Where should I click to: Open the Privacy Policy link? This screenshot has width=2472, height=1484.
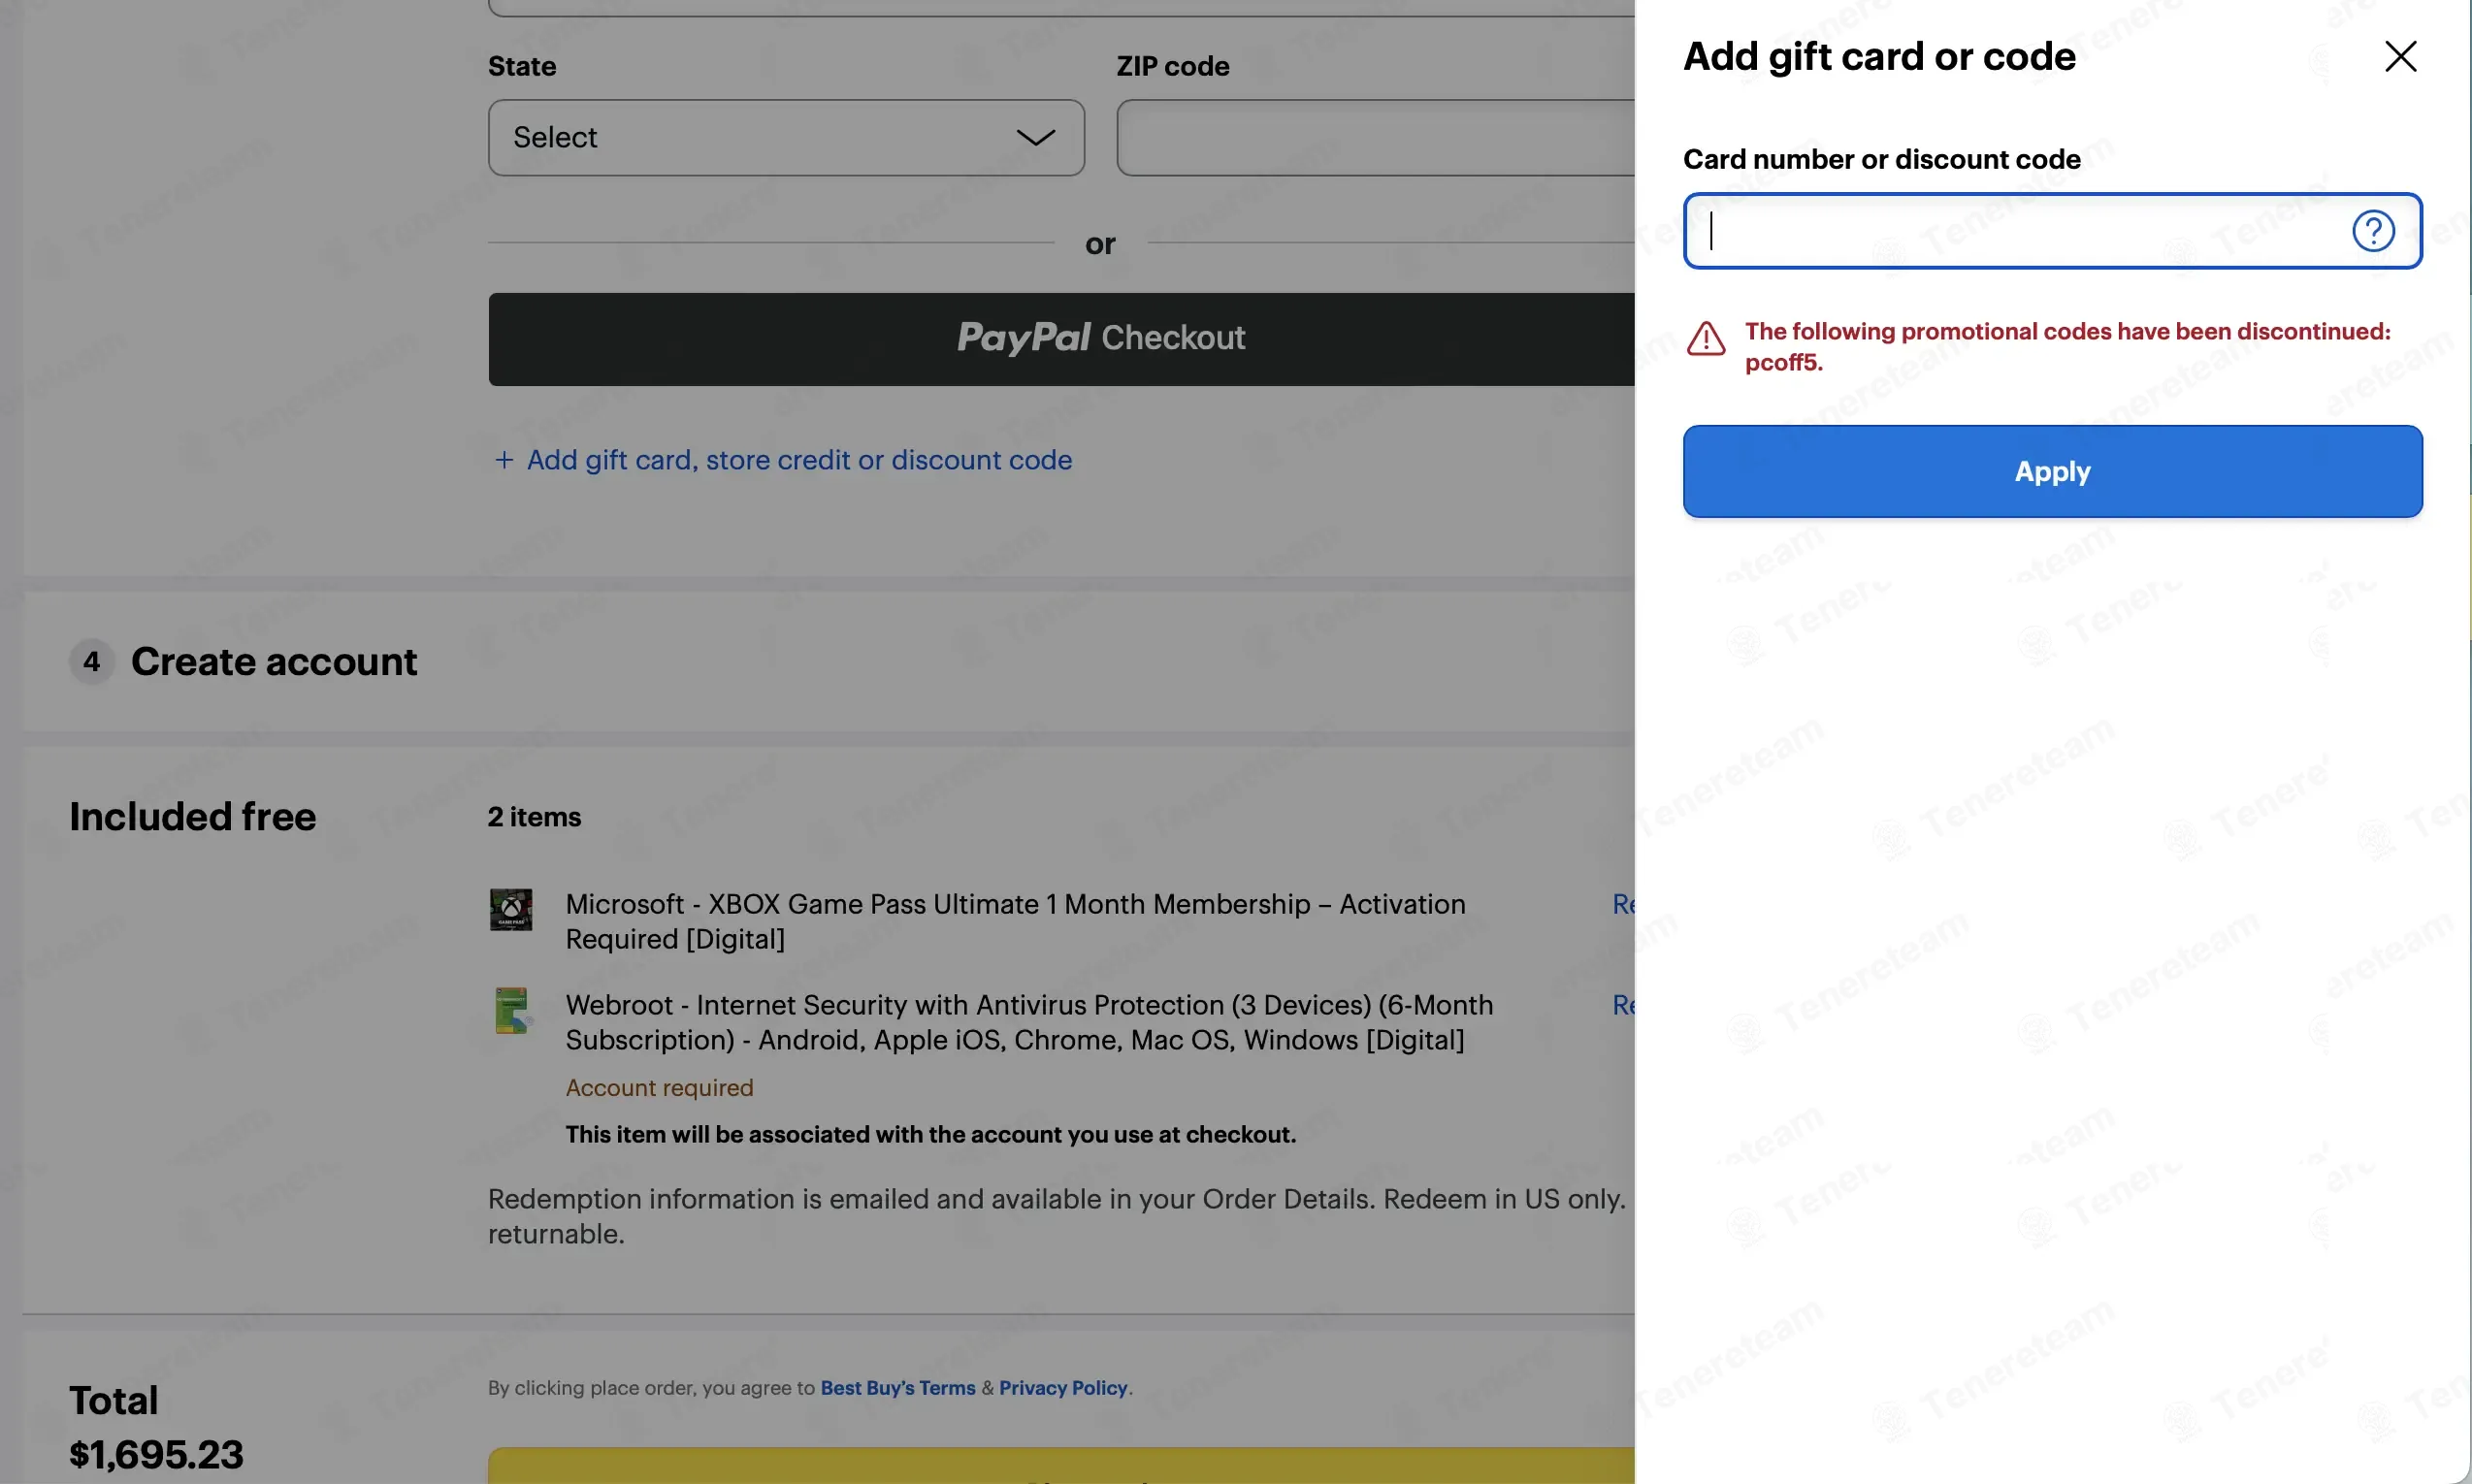click(x=1063, y=1388)
